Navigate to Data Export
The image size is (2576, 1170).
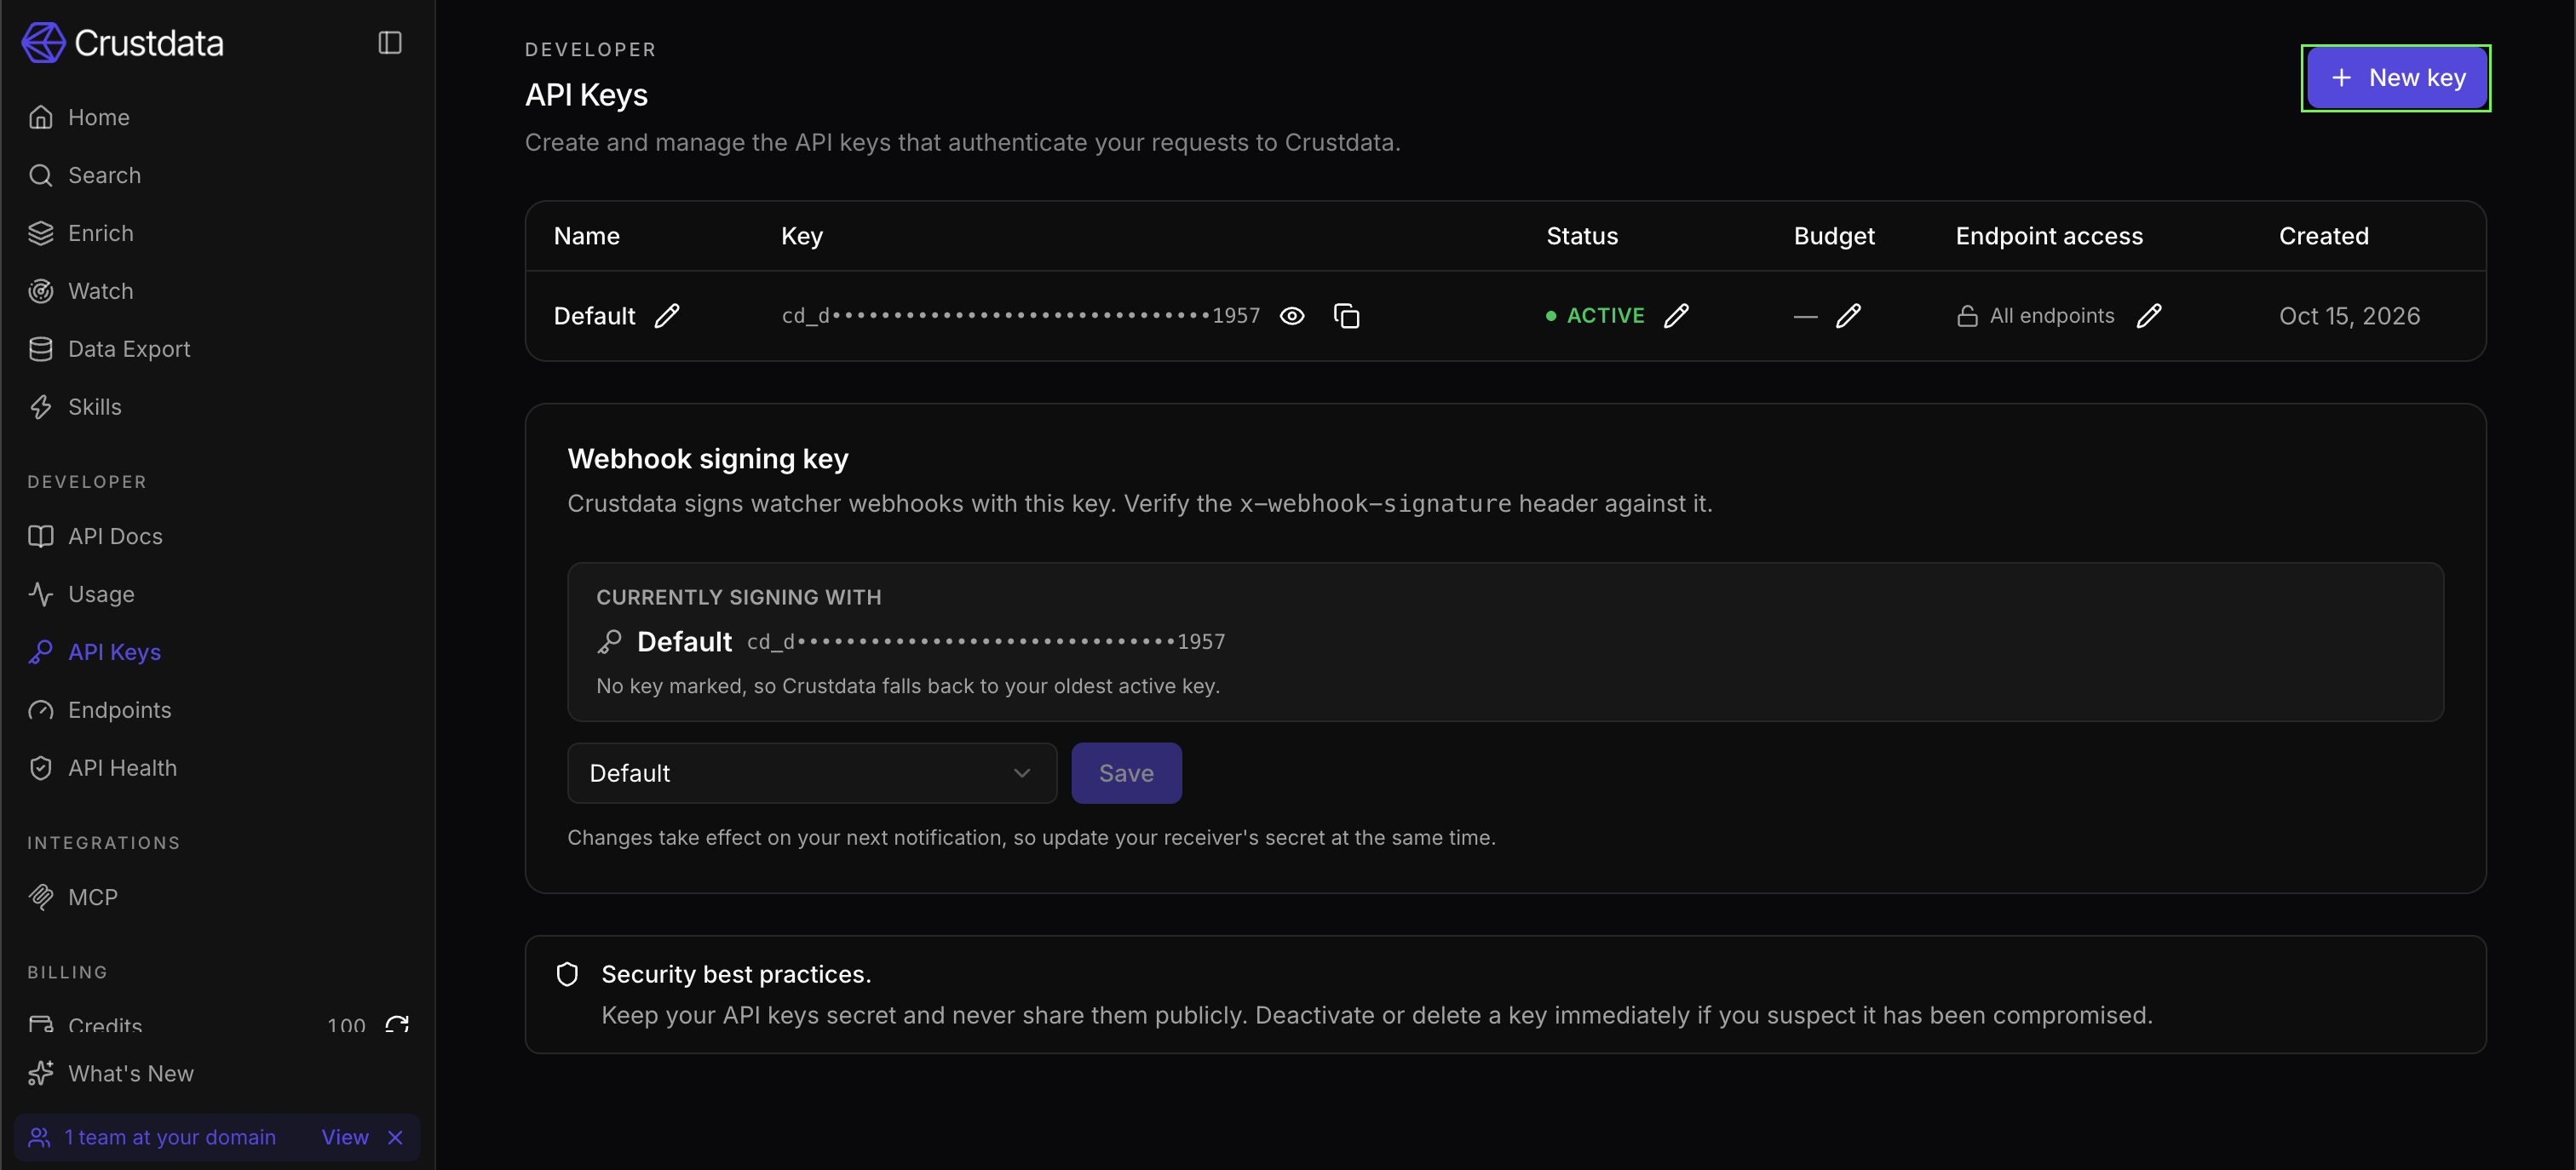pyautogui.click(x=129, y=349)
